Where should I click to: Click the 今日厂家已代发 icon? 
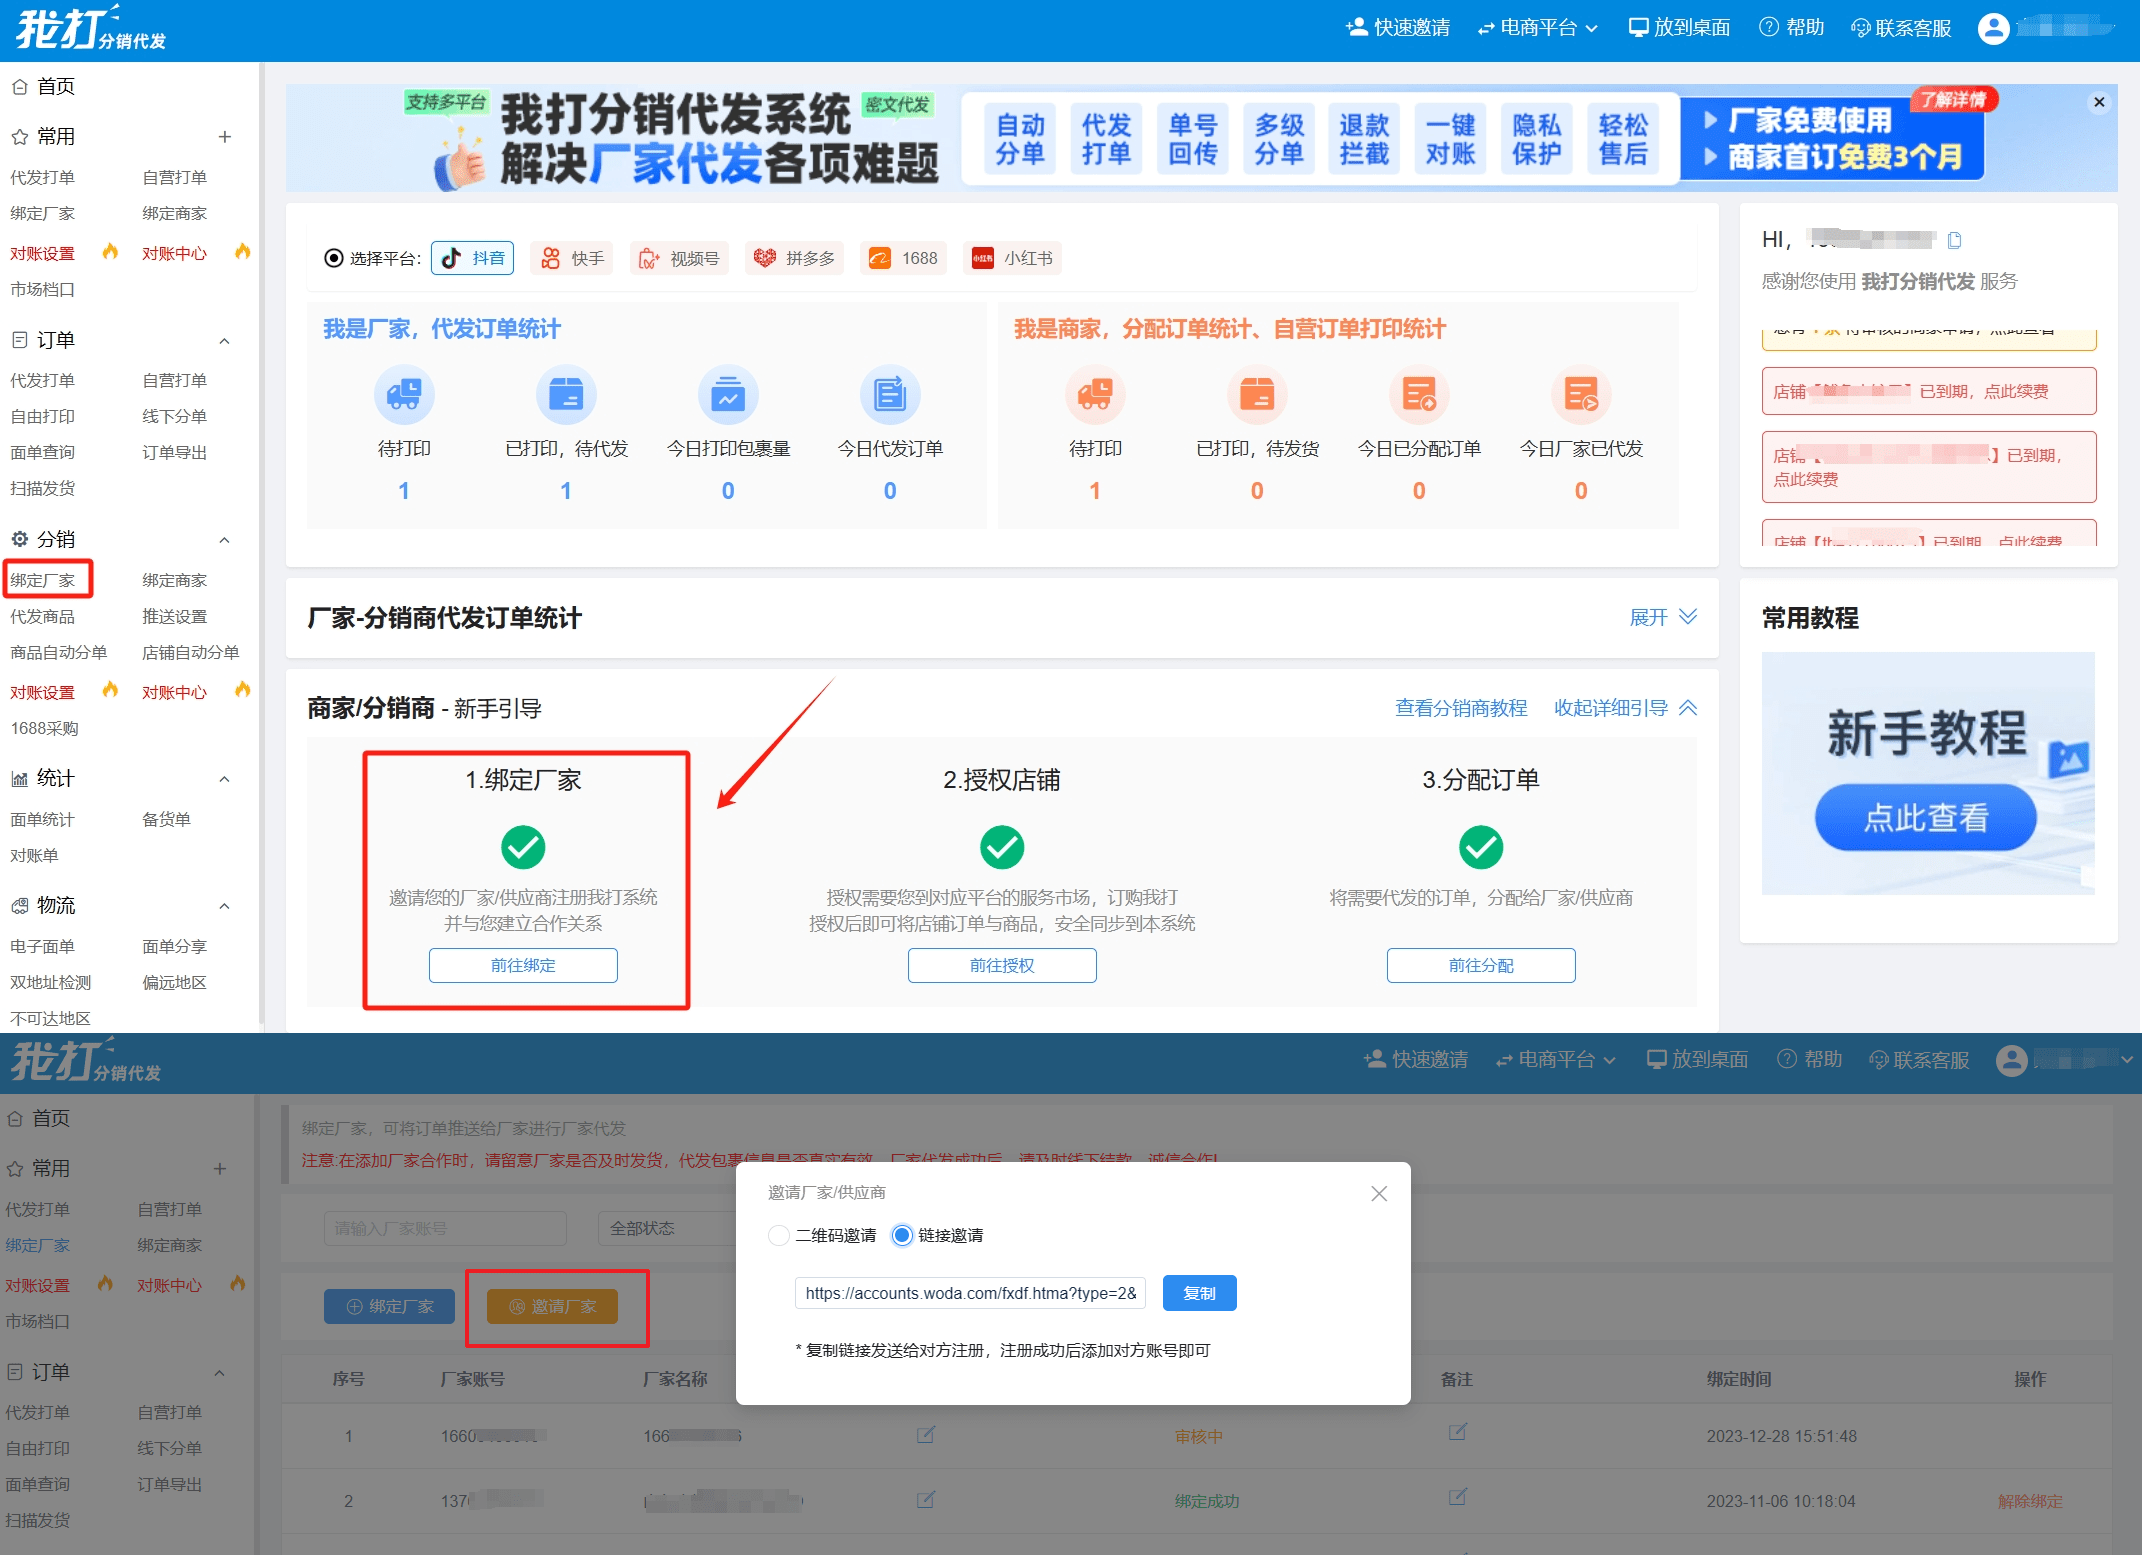[x=1581, y=395]
